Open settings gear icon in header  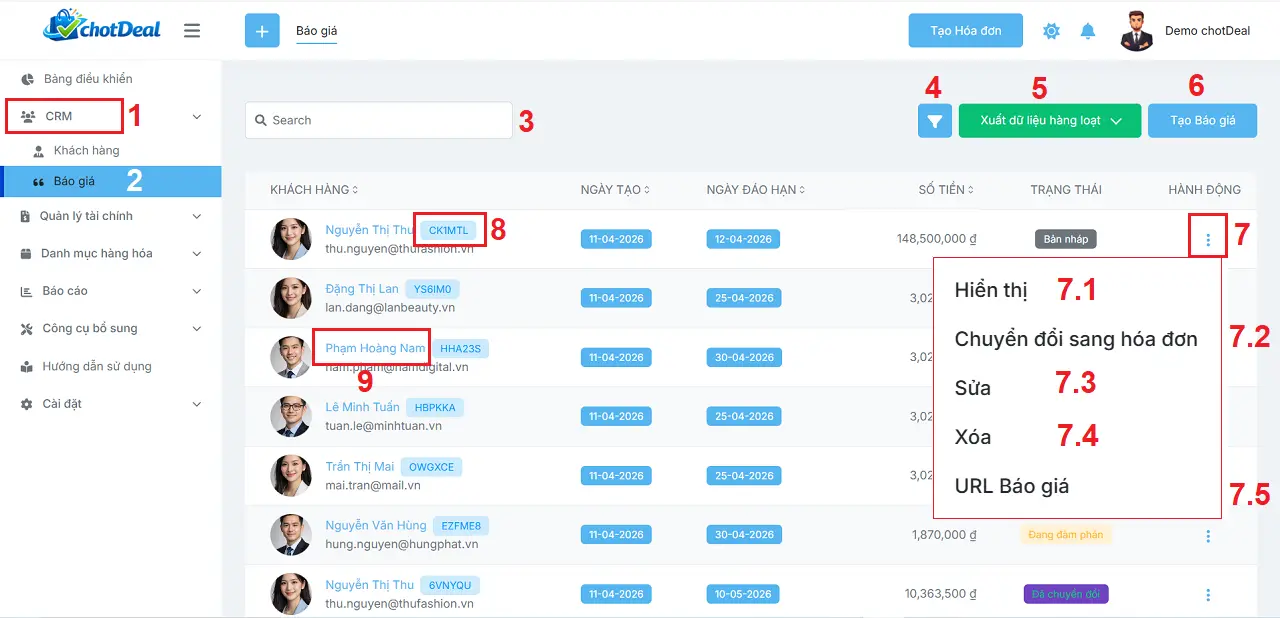tap(1051, 31)
